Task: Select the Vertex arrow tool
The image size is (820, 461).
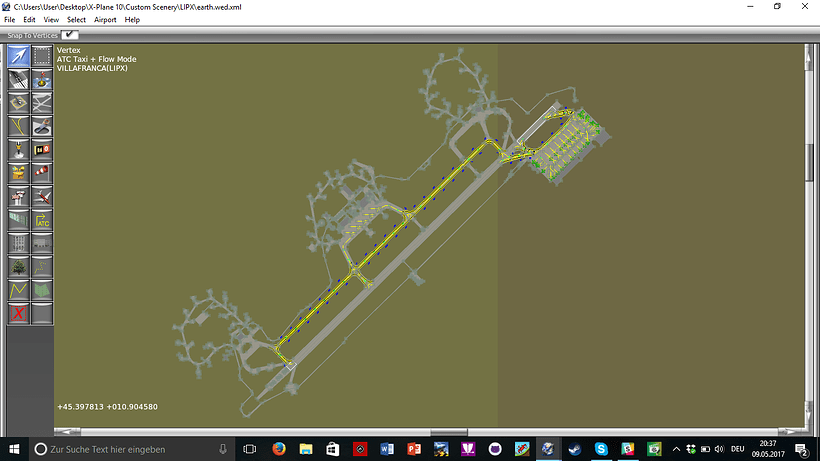Action: point(18,55)
